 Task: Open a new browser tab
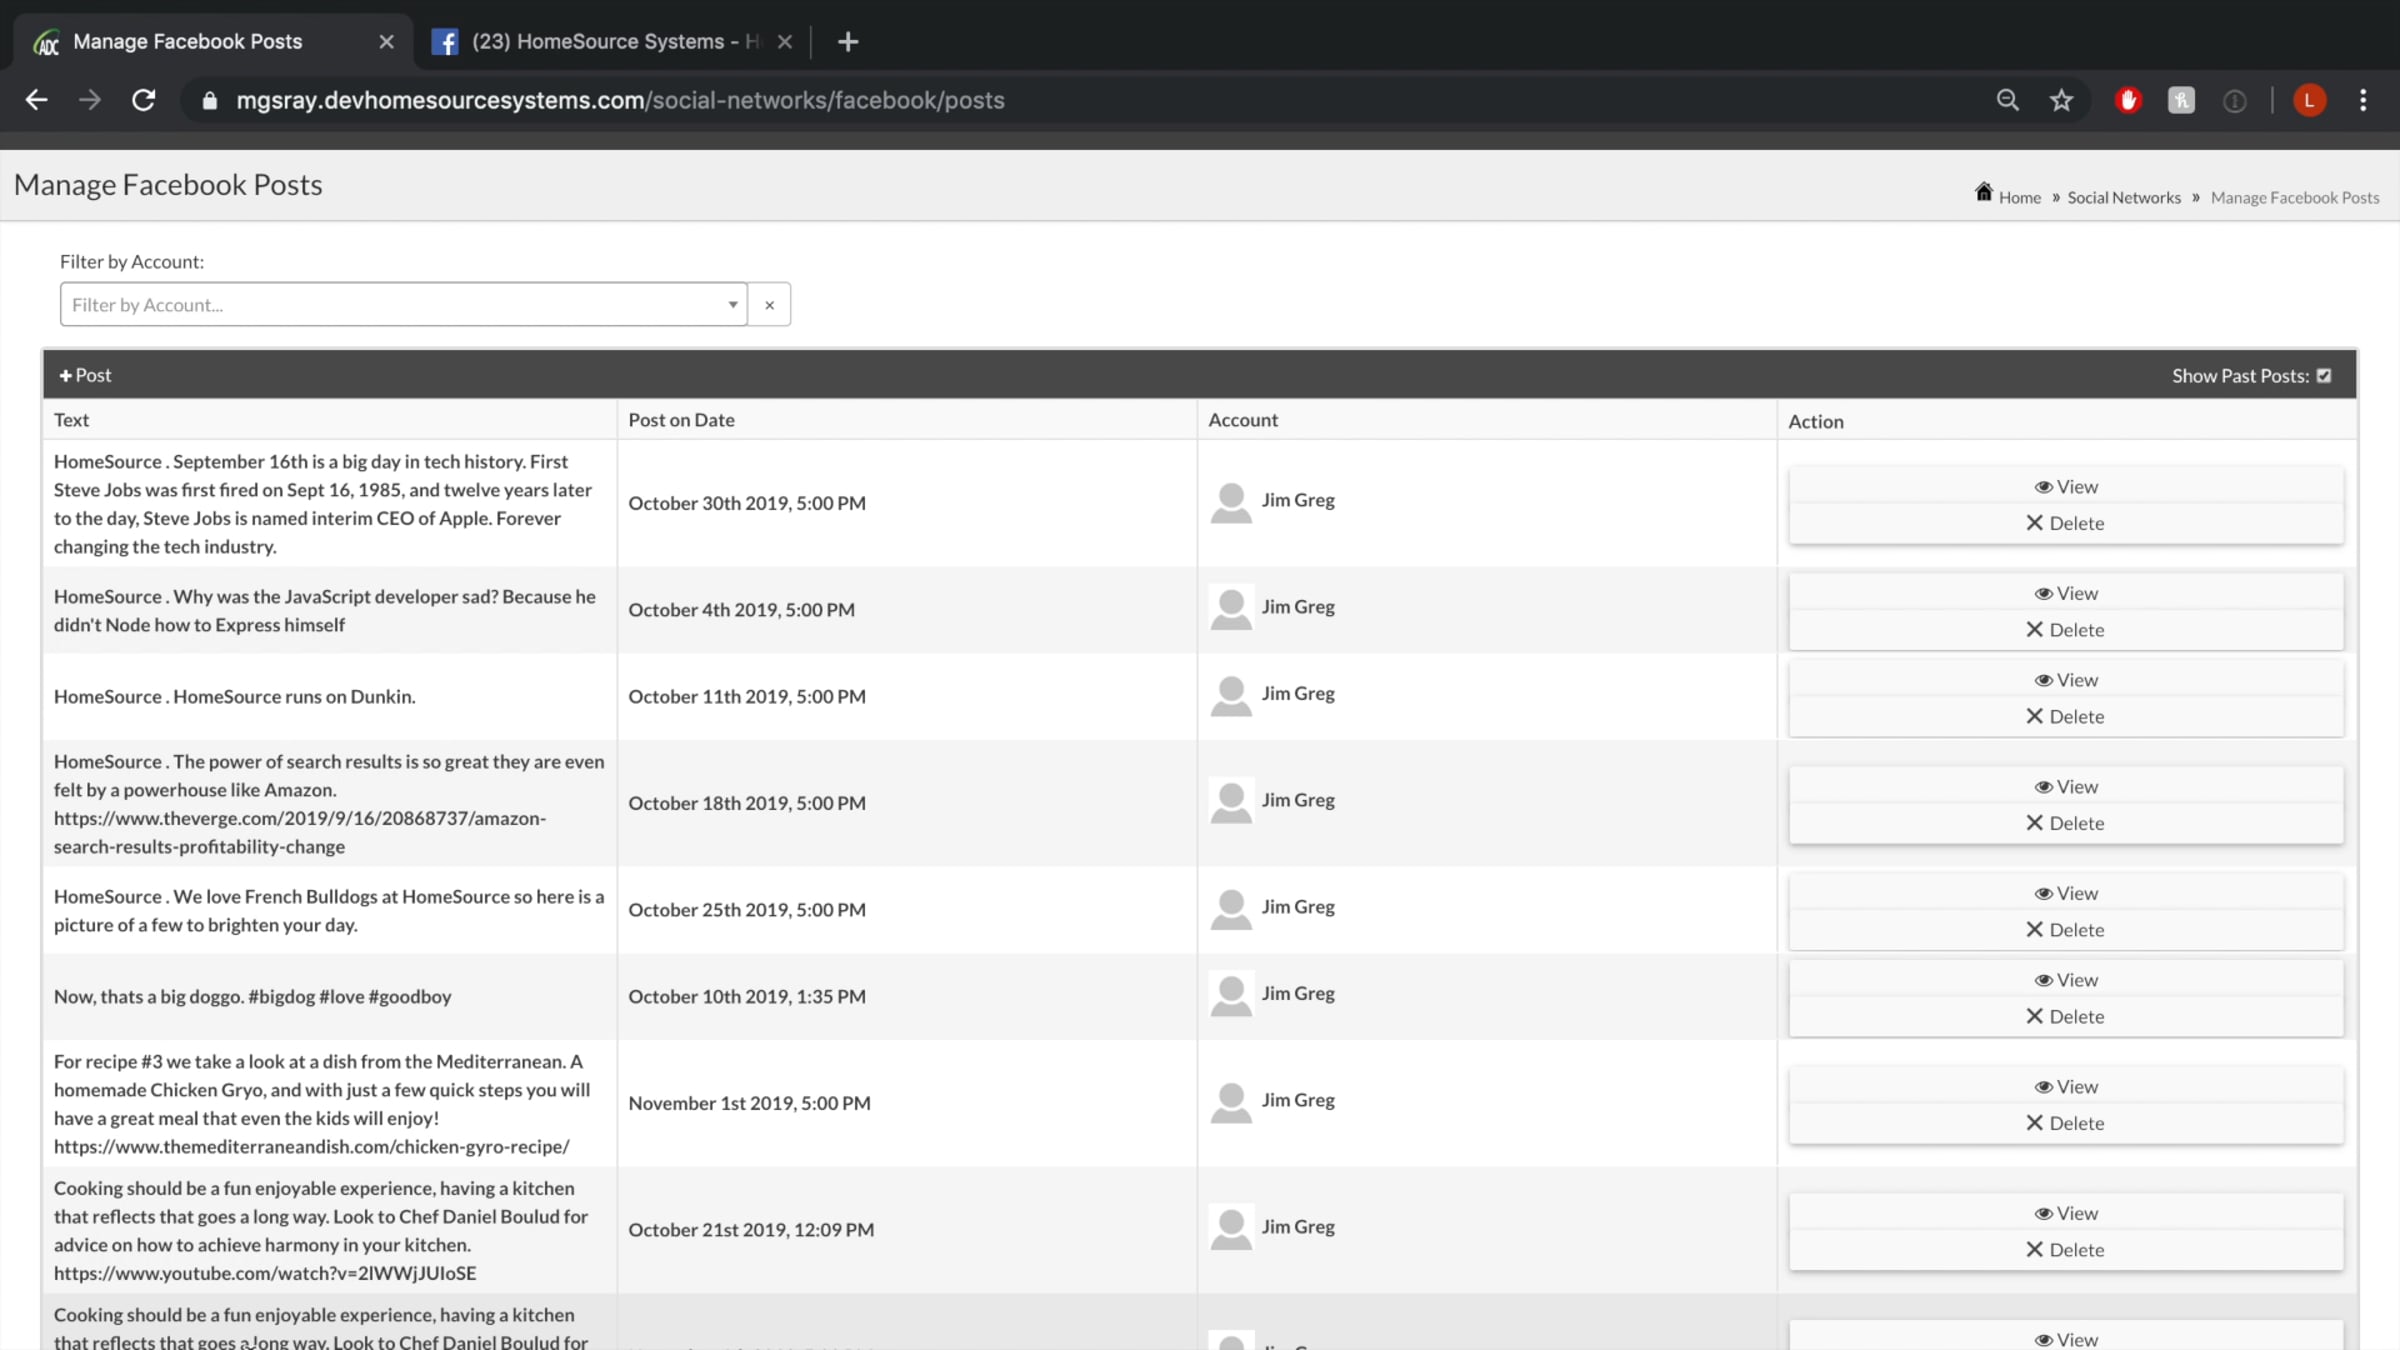848,42
